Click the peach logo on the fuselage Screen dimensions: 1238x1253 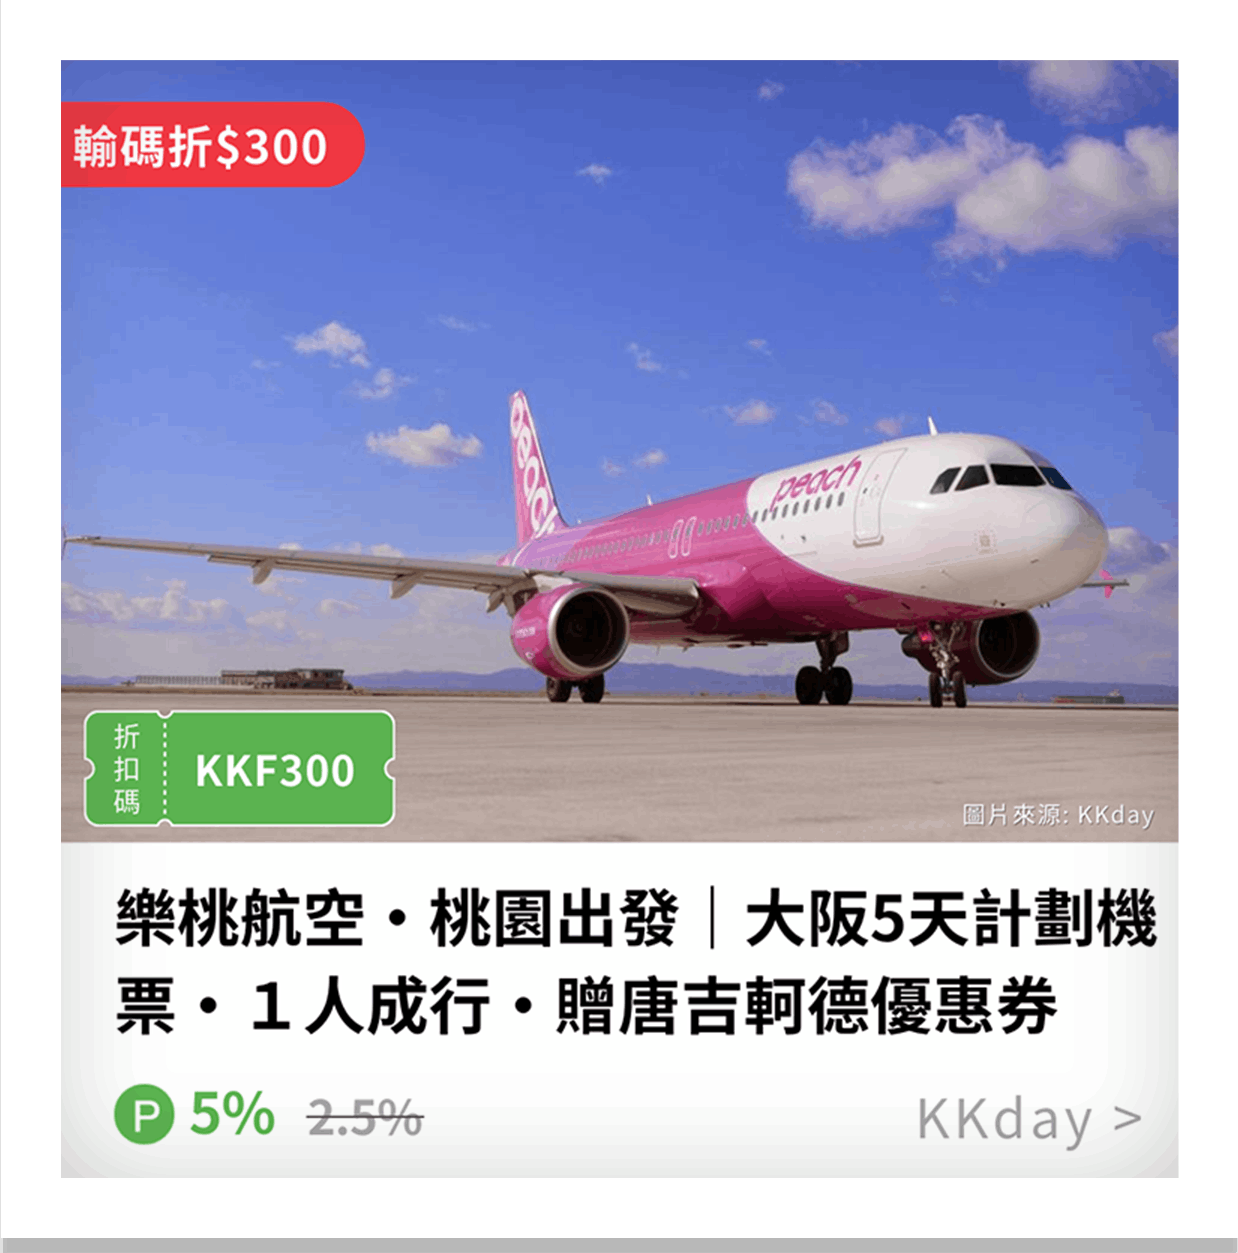coord(817,480)
